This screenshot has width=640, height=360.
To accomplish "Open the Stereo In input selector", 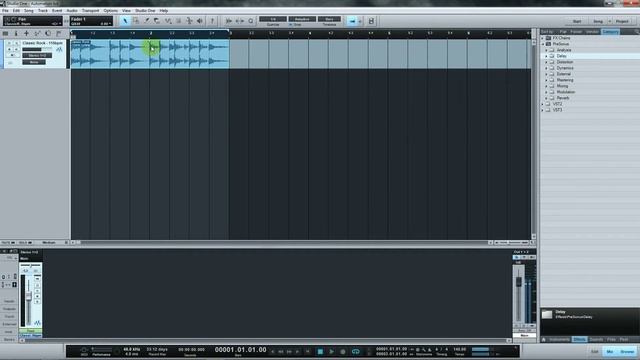I will pos(37,56).
